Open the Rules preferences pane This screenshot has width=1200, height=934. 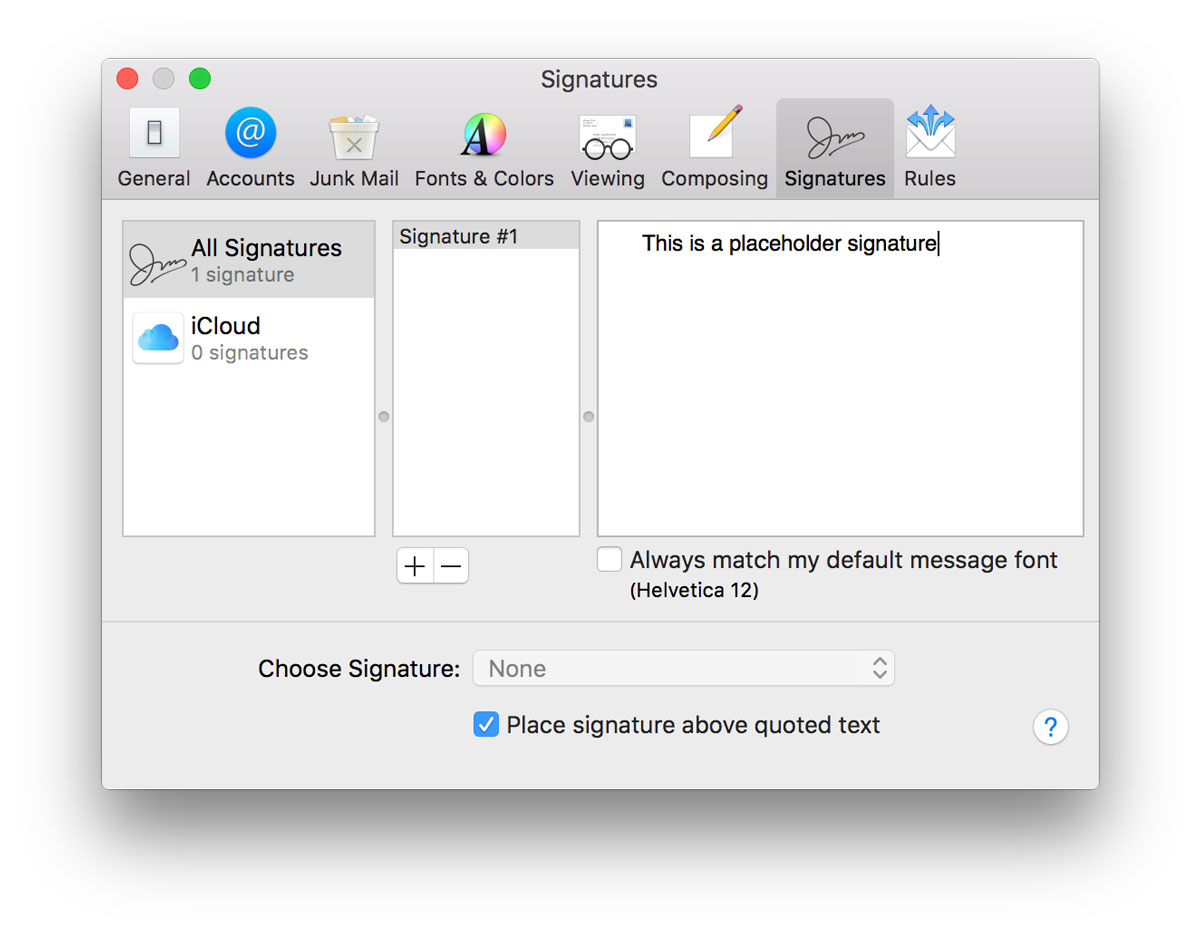coord(930,148)
